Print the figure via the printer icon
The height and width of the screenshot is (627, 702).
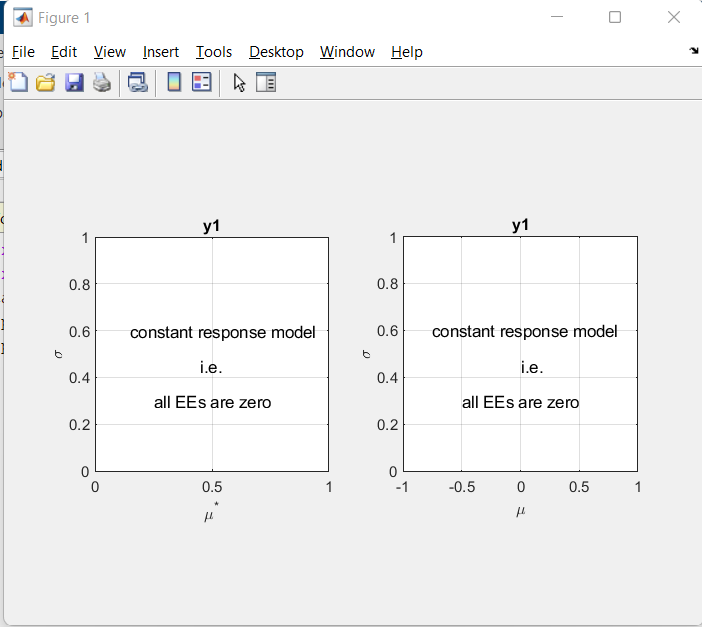click(102, 82)
